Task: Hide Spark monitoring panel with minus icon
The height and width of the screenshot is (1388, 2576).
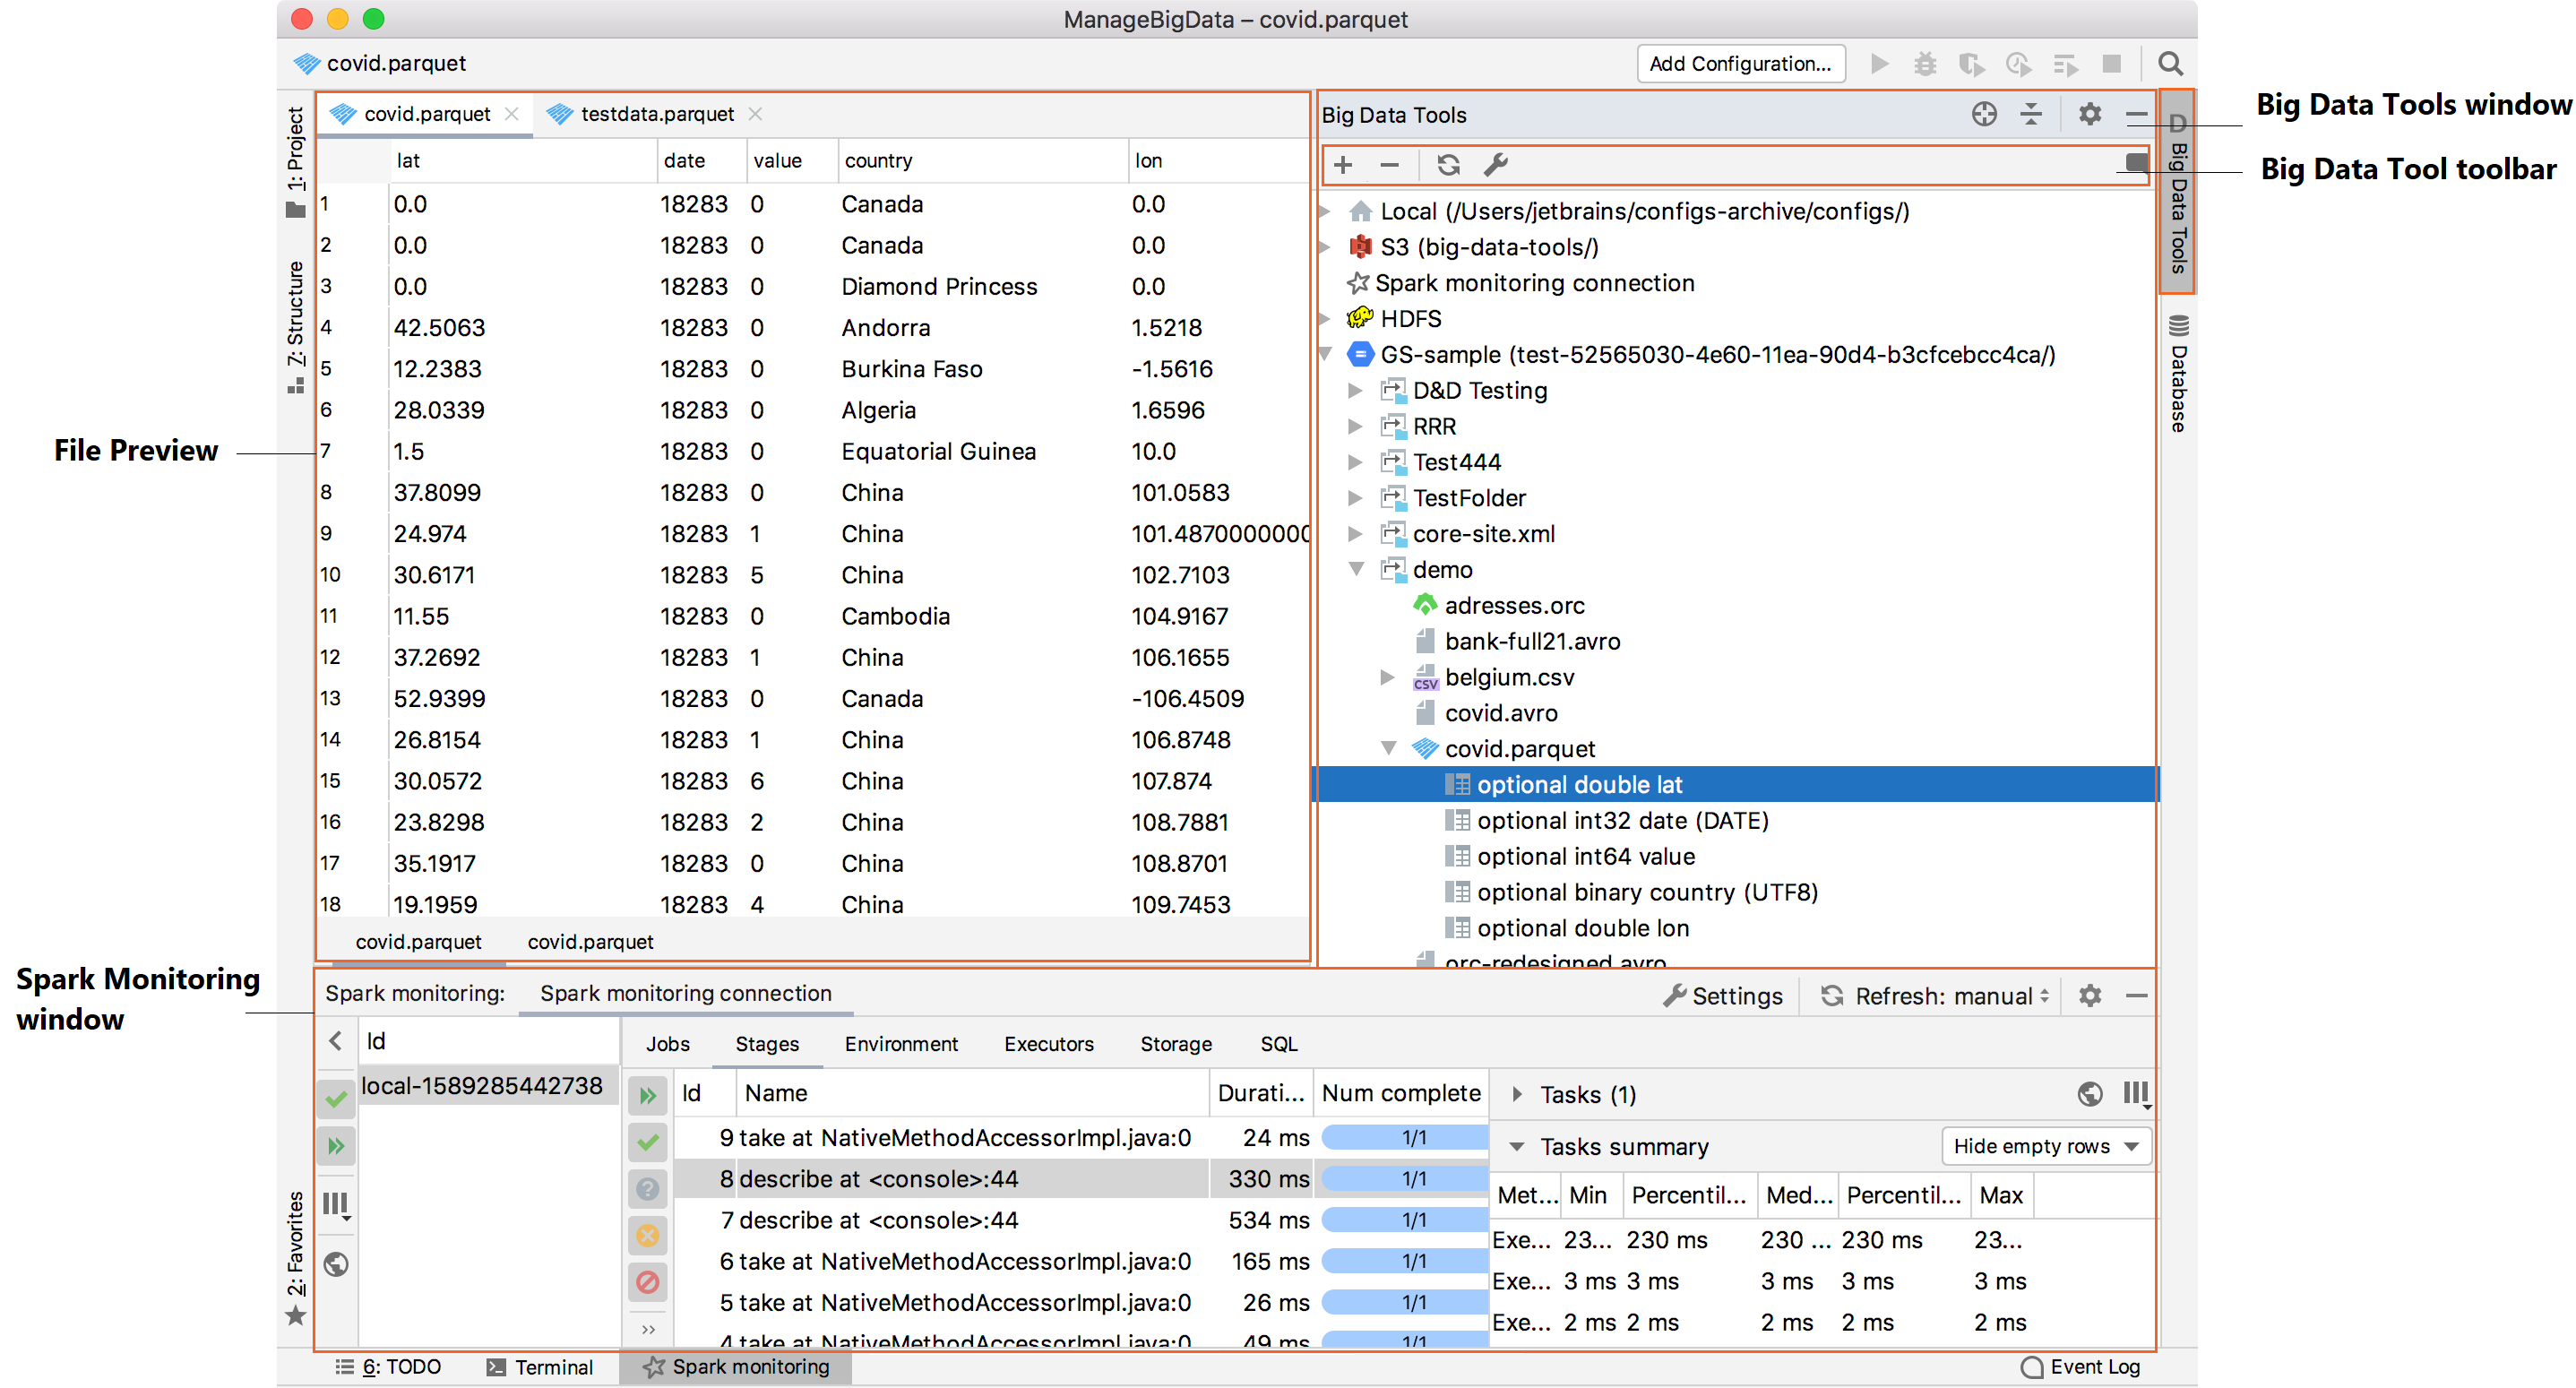Action: (2136, 995)
